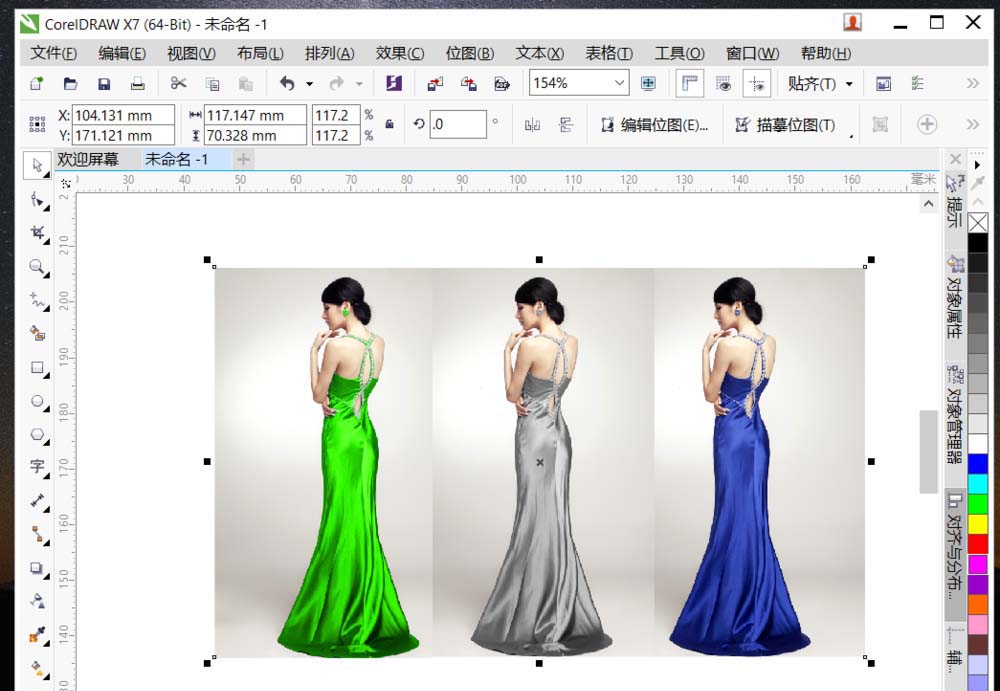Click the 编辑位图 button
This screenshot has height=691, width=1000.
tap(654, 122)
